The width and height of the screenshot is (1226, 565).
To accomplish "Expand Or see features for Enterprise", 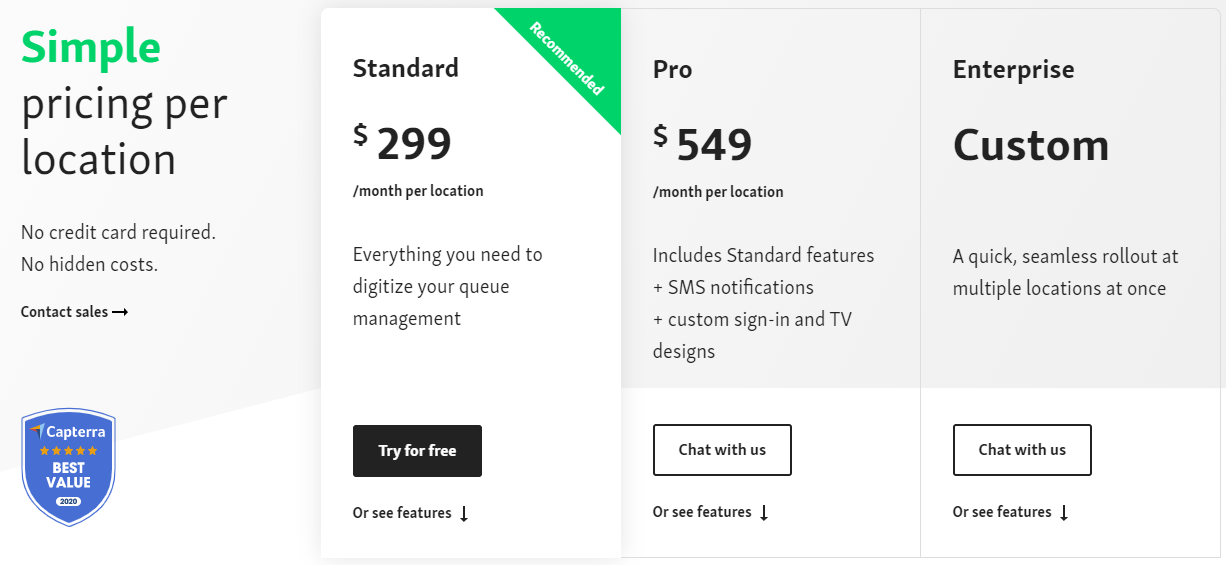I will point(1002,512).
